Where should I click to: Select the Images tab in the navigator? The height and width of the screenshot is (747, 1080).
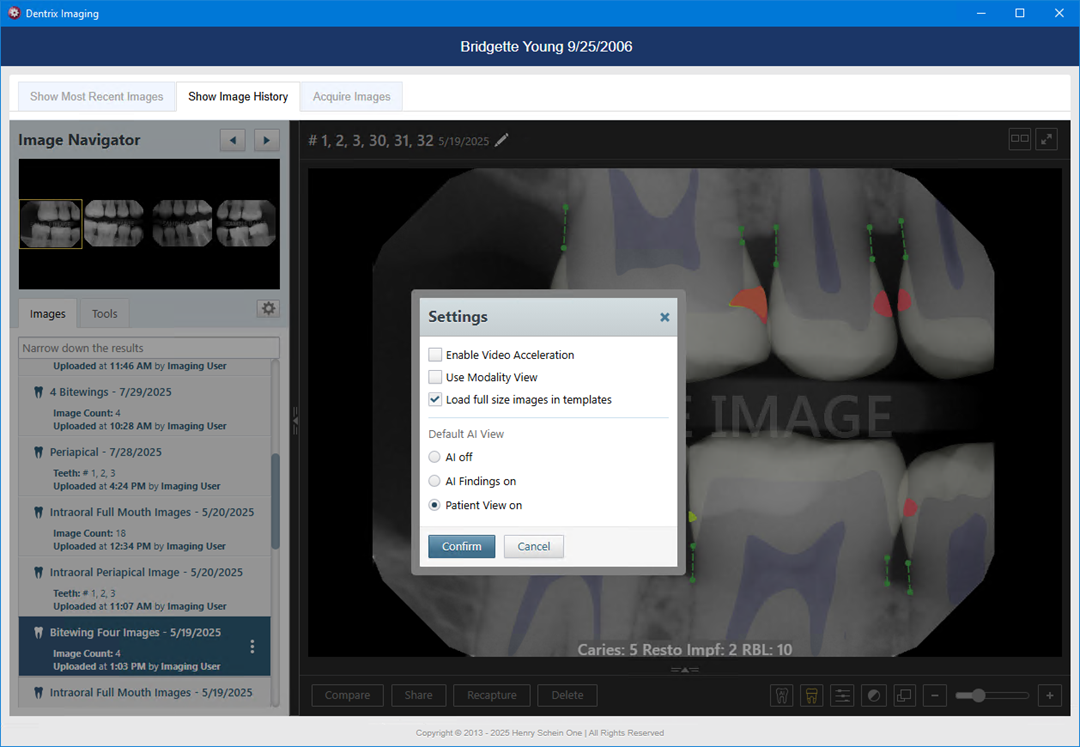click(48, 314)
